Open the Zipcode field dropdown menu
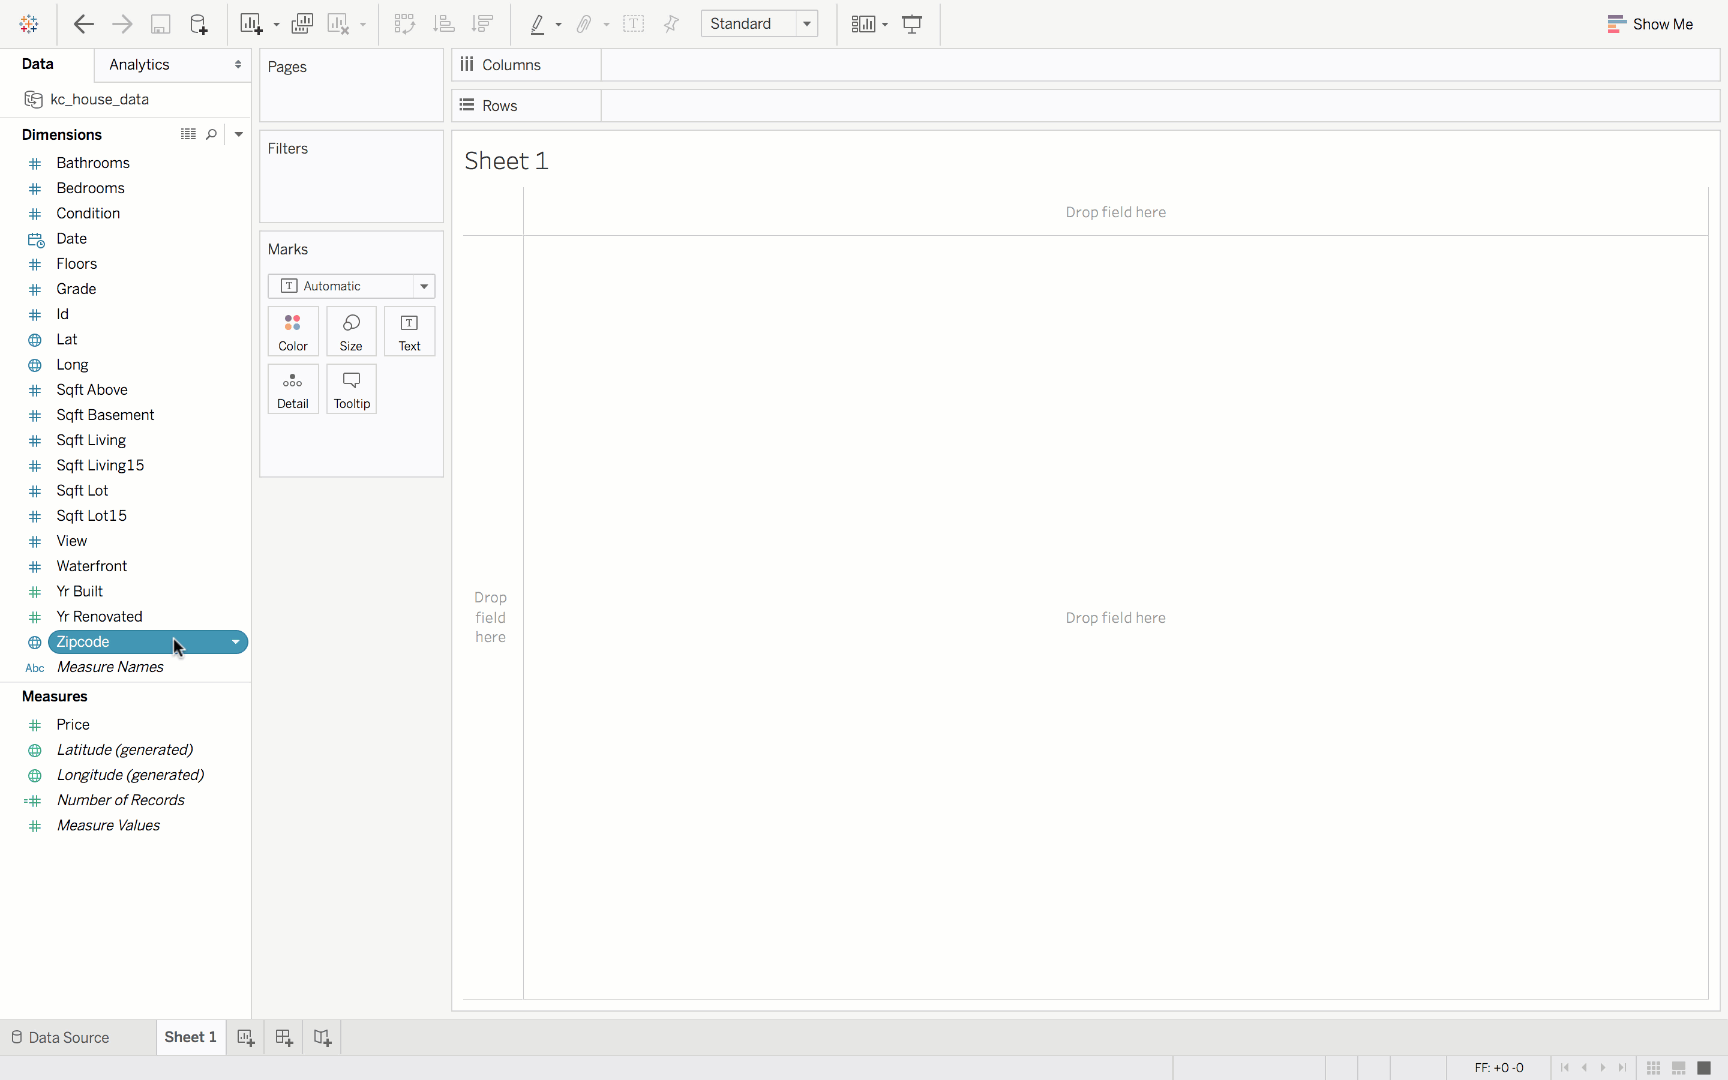 pyautogui.click(x=236, y=642)
